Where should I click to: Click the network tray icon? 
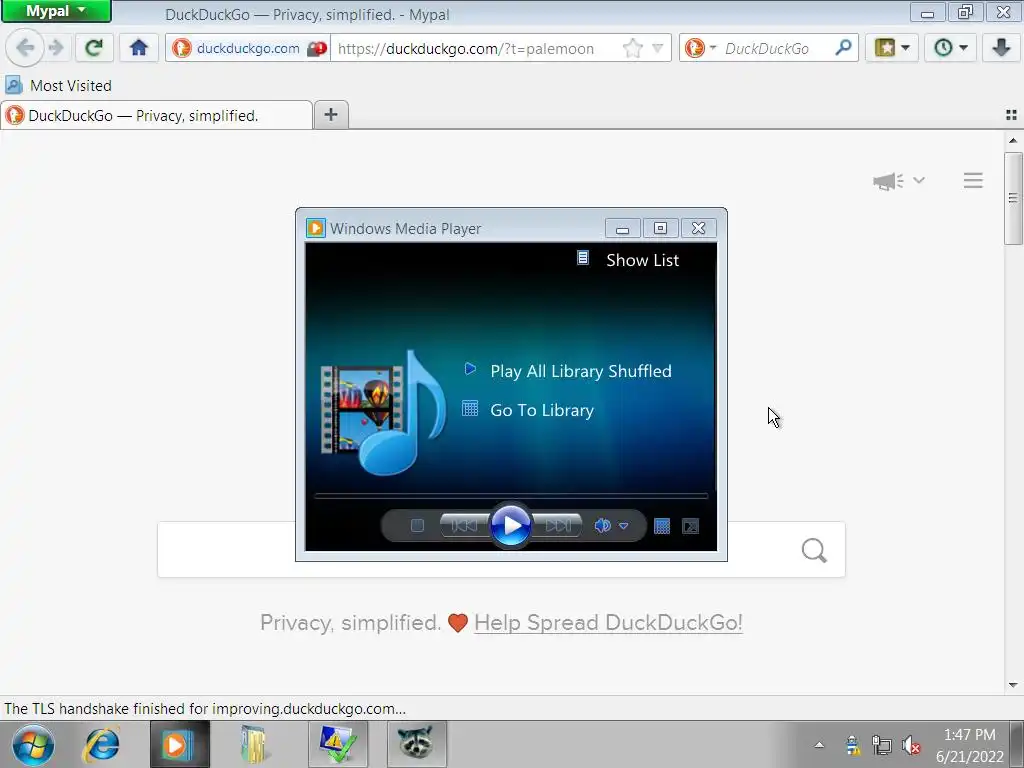tap(882, 744)
